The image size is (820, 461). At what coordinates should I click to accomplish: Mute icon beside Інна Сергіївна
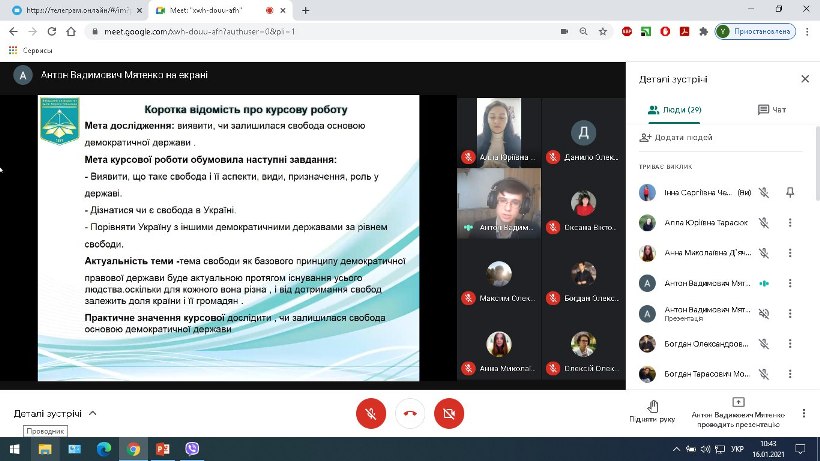click(x=764, y=193)
